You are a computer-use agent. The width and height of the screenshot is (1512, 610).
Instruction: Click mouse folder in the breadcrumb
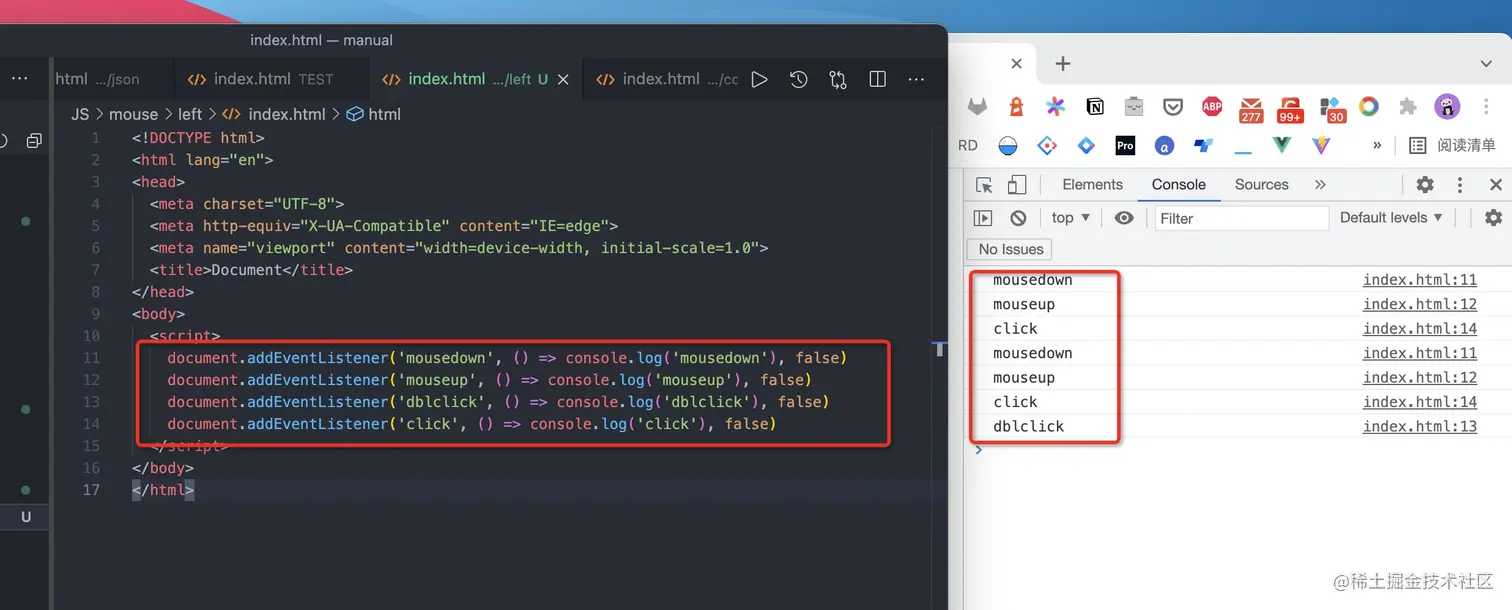(133, 114)
